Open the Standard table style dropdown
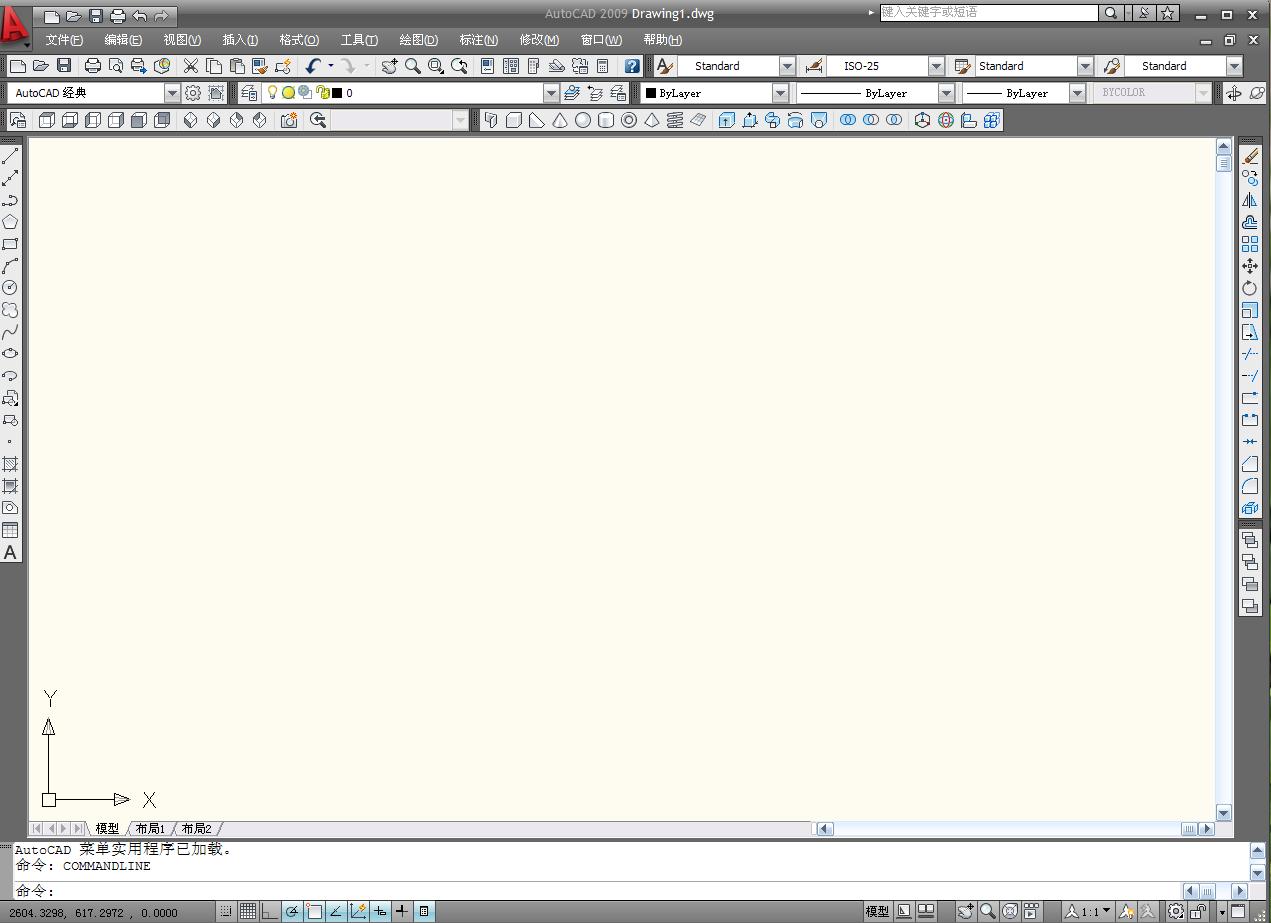 coord(1085,66)
